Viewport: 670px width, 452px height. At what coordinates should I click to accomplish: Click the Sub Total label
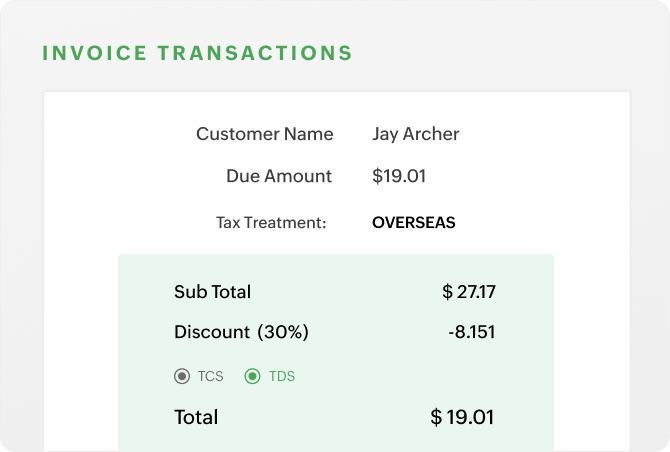[x=212, y=292]
